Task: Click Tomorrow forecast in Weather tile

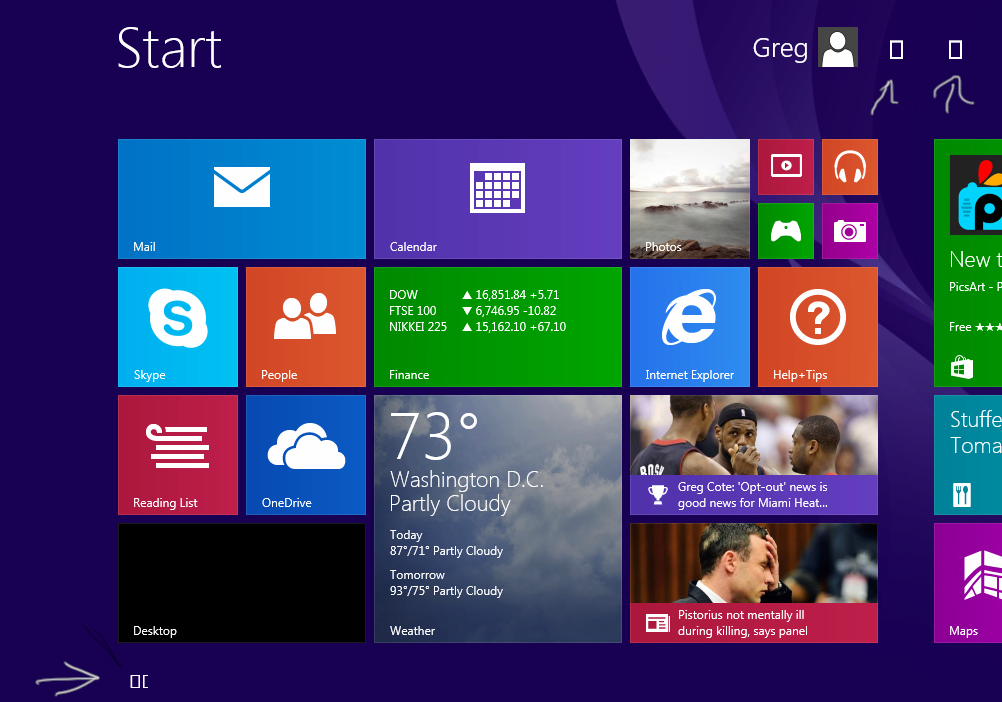Action: pos(446,583)
